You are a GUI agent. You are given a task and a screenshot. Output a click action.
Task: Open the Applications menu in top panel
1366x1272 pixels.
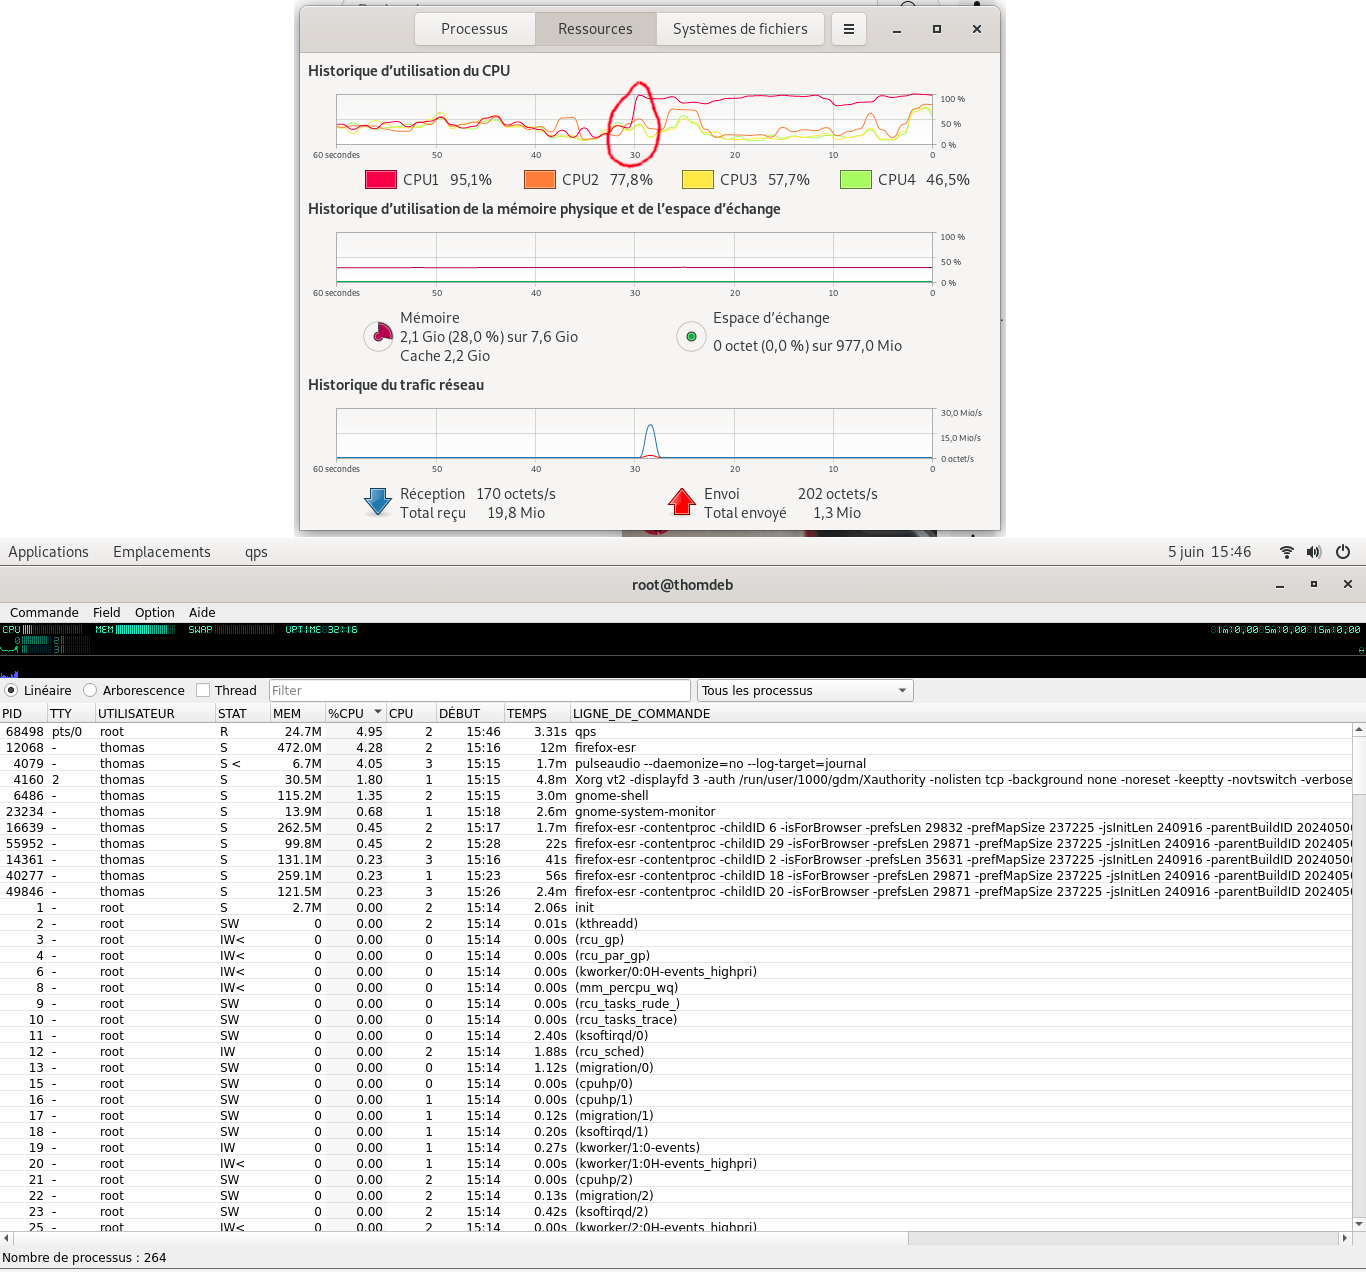(48, 552)
